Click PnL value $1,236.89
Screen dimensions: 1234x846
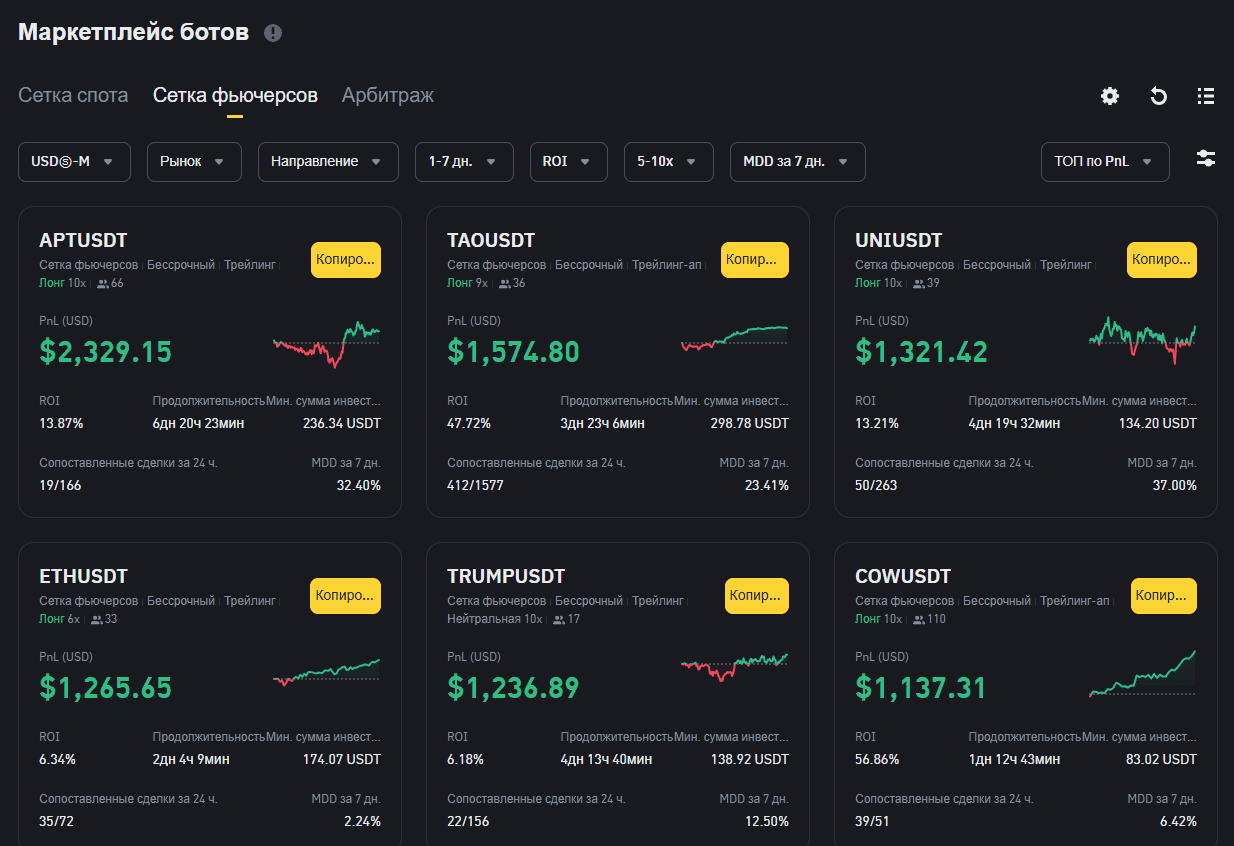click(x=513, y=688)
